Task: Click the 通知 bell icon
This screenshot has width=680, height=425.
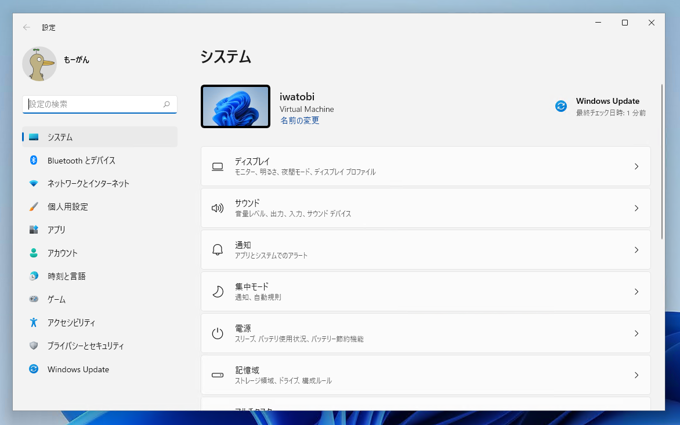Action: pos(217,250)
